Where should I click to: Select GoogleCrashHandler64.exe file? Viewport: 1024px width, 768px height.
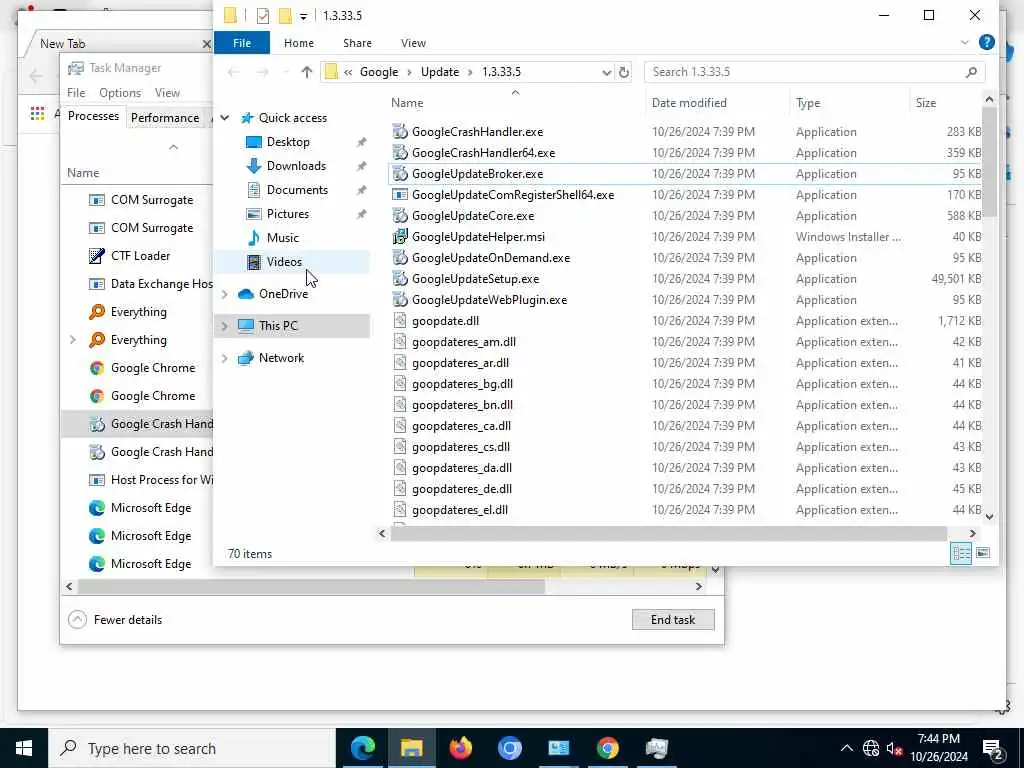(x=483, y=153)
